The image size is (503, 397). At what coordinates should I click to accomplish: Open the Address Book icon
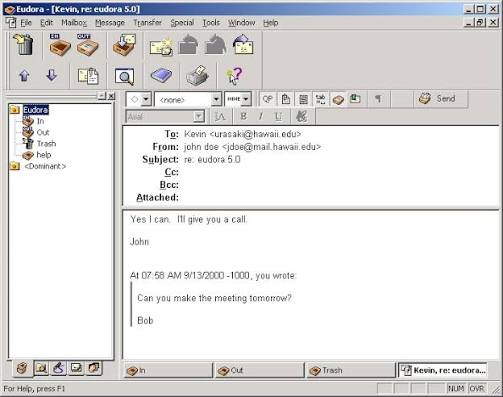[161, 75]
